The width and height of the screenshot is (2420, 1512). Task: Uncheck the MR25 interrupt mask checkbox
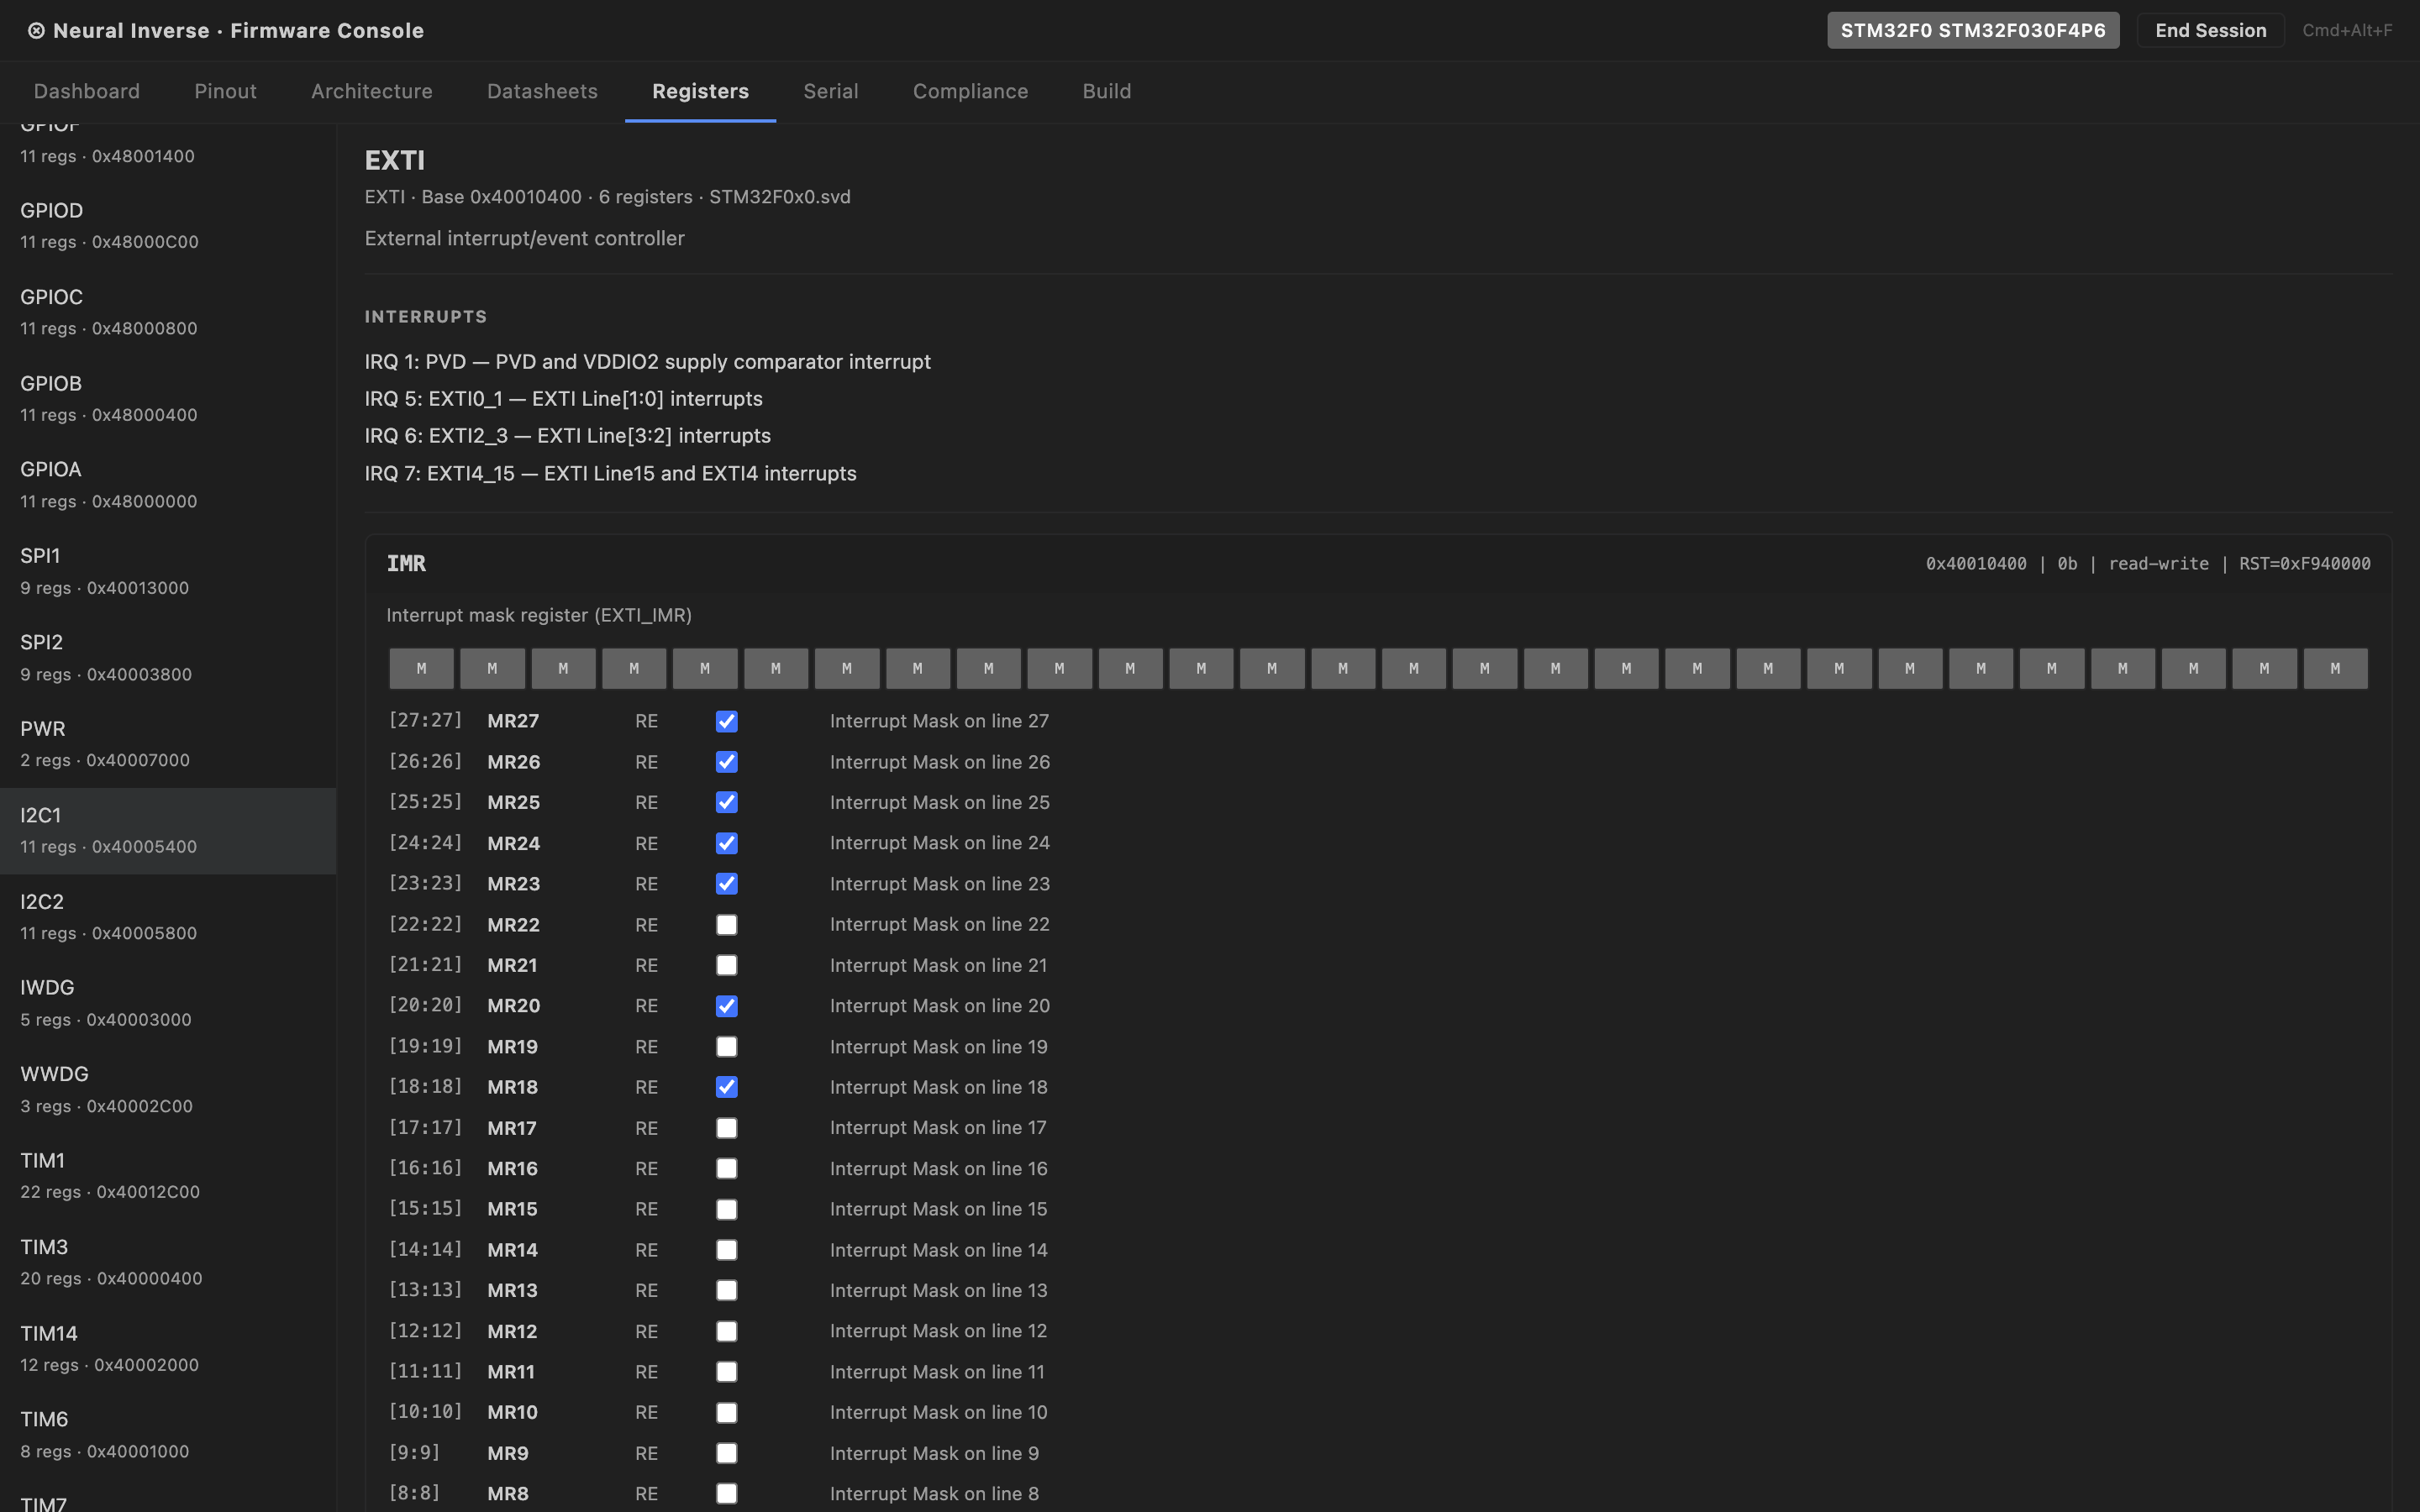[x=727, y=802]
